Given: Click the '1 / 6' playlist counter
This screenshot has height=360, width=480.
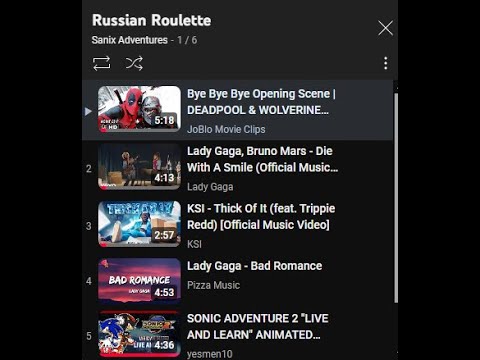Looking at the screenshot, I should pos(187,40).
